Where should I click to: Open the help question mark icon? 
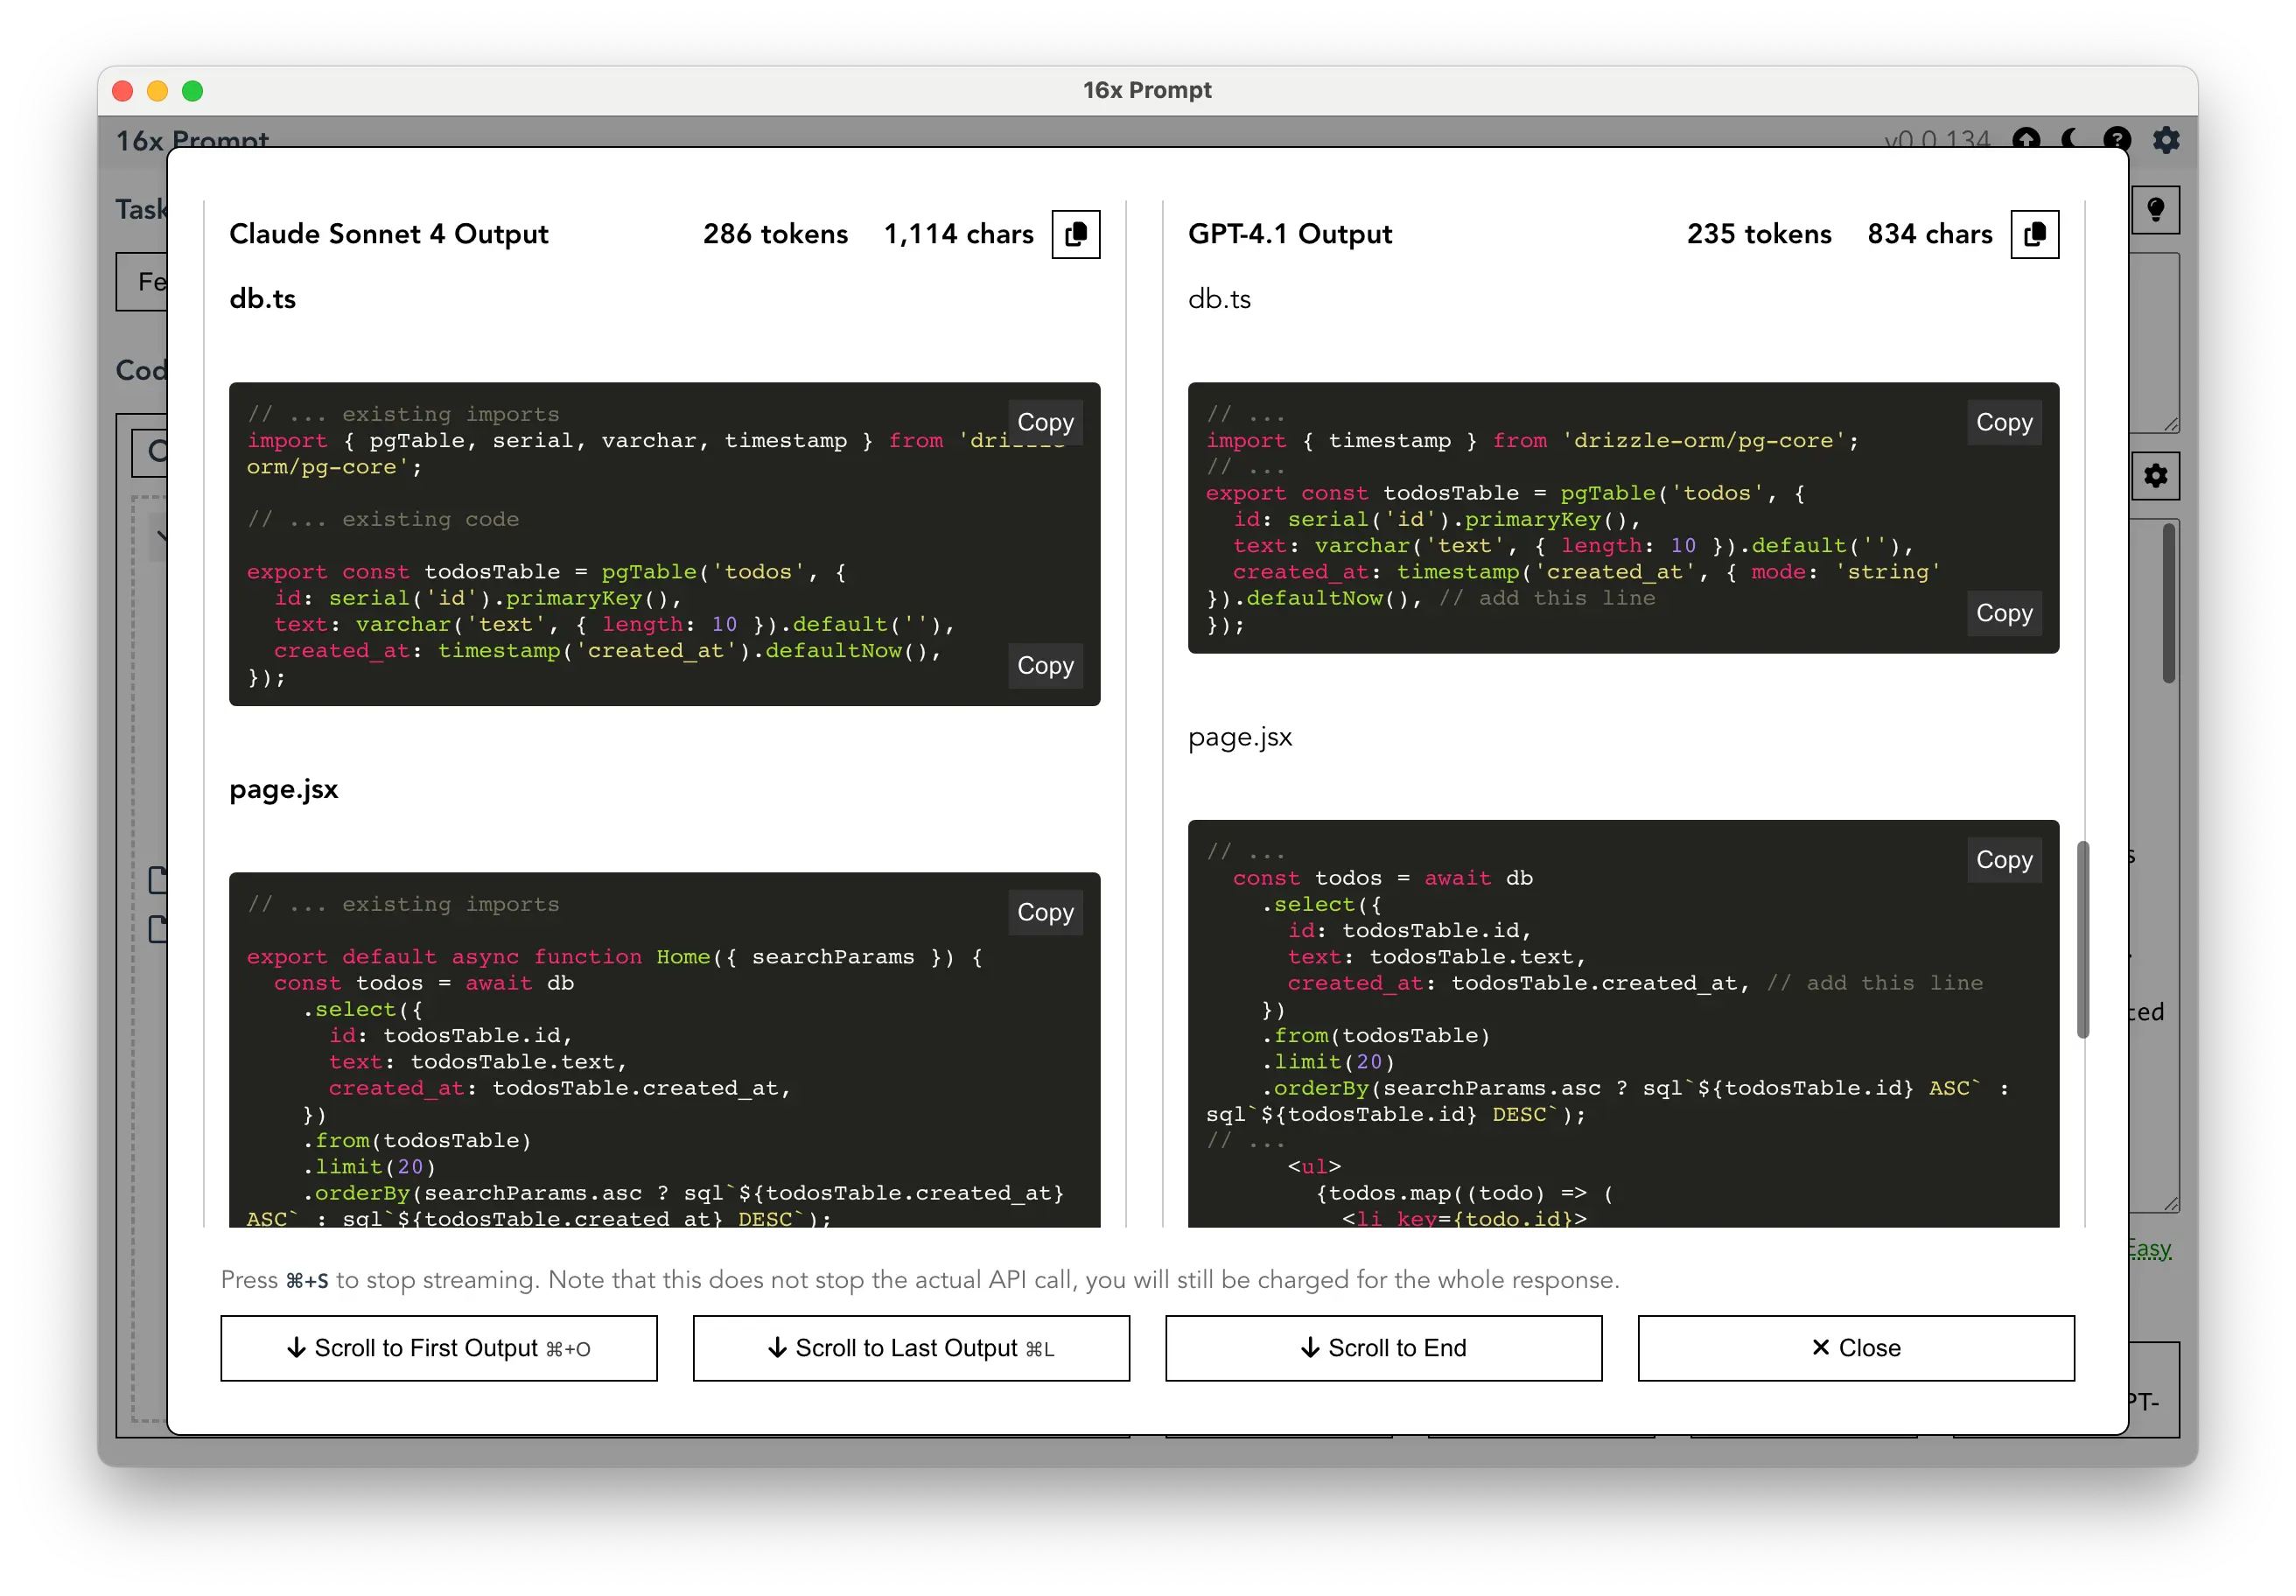click(x=2116, y=139)
